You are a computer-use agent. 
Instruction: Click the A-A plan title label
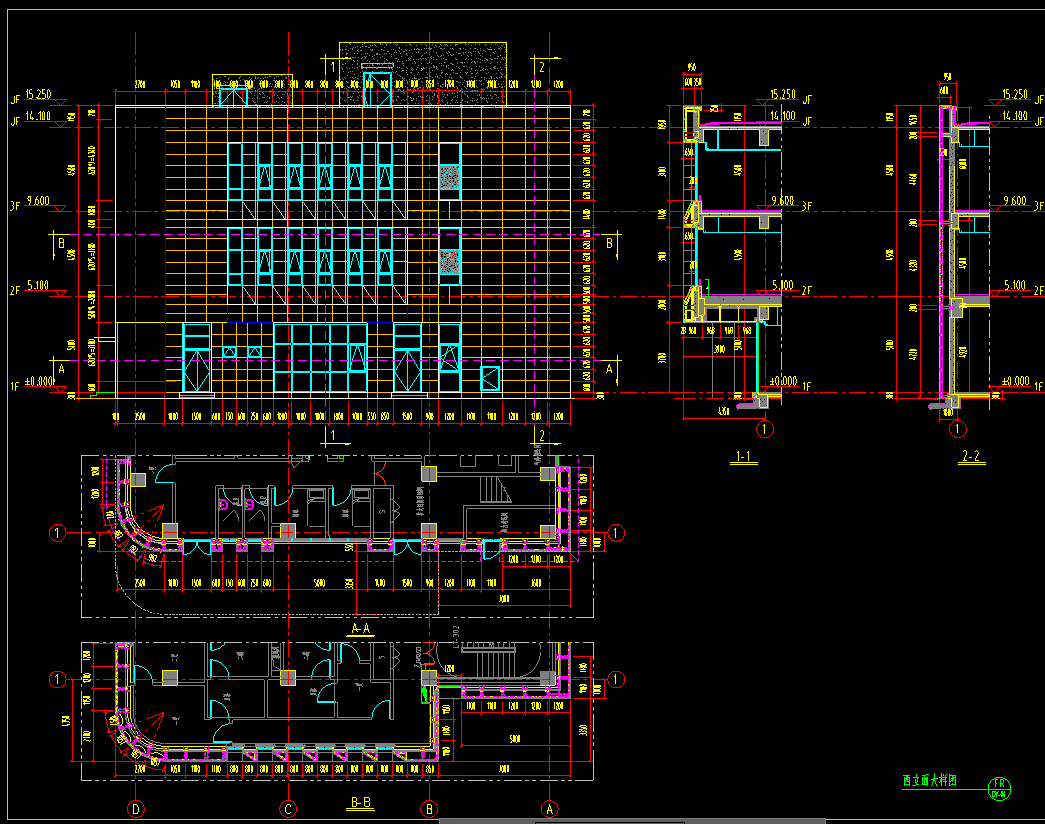click(361, 629)
